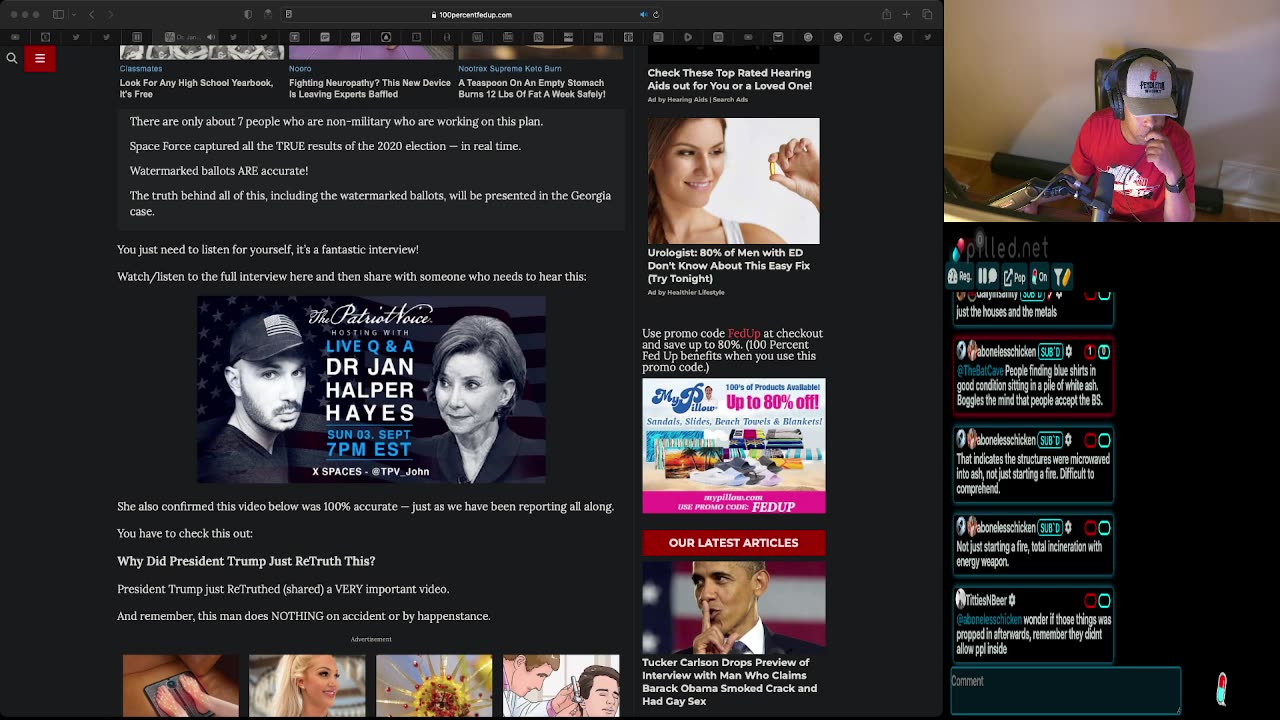This screenshot has width=1280, height=720.
Task: Toggle teal pill on total incineration message
Action: [1104, 528]
